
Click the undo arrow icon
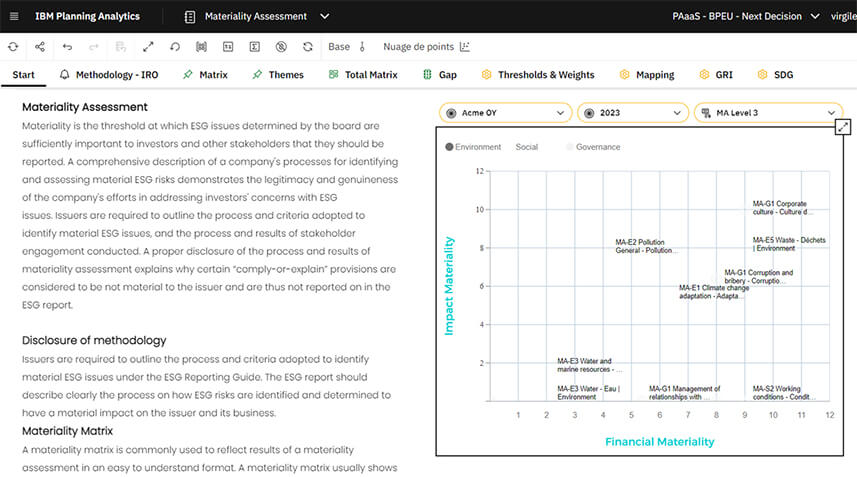pos(67,47)
